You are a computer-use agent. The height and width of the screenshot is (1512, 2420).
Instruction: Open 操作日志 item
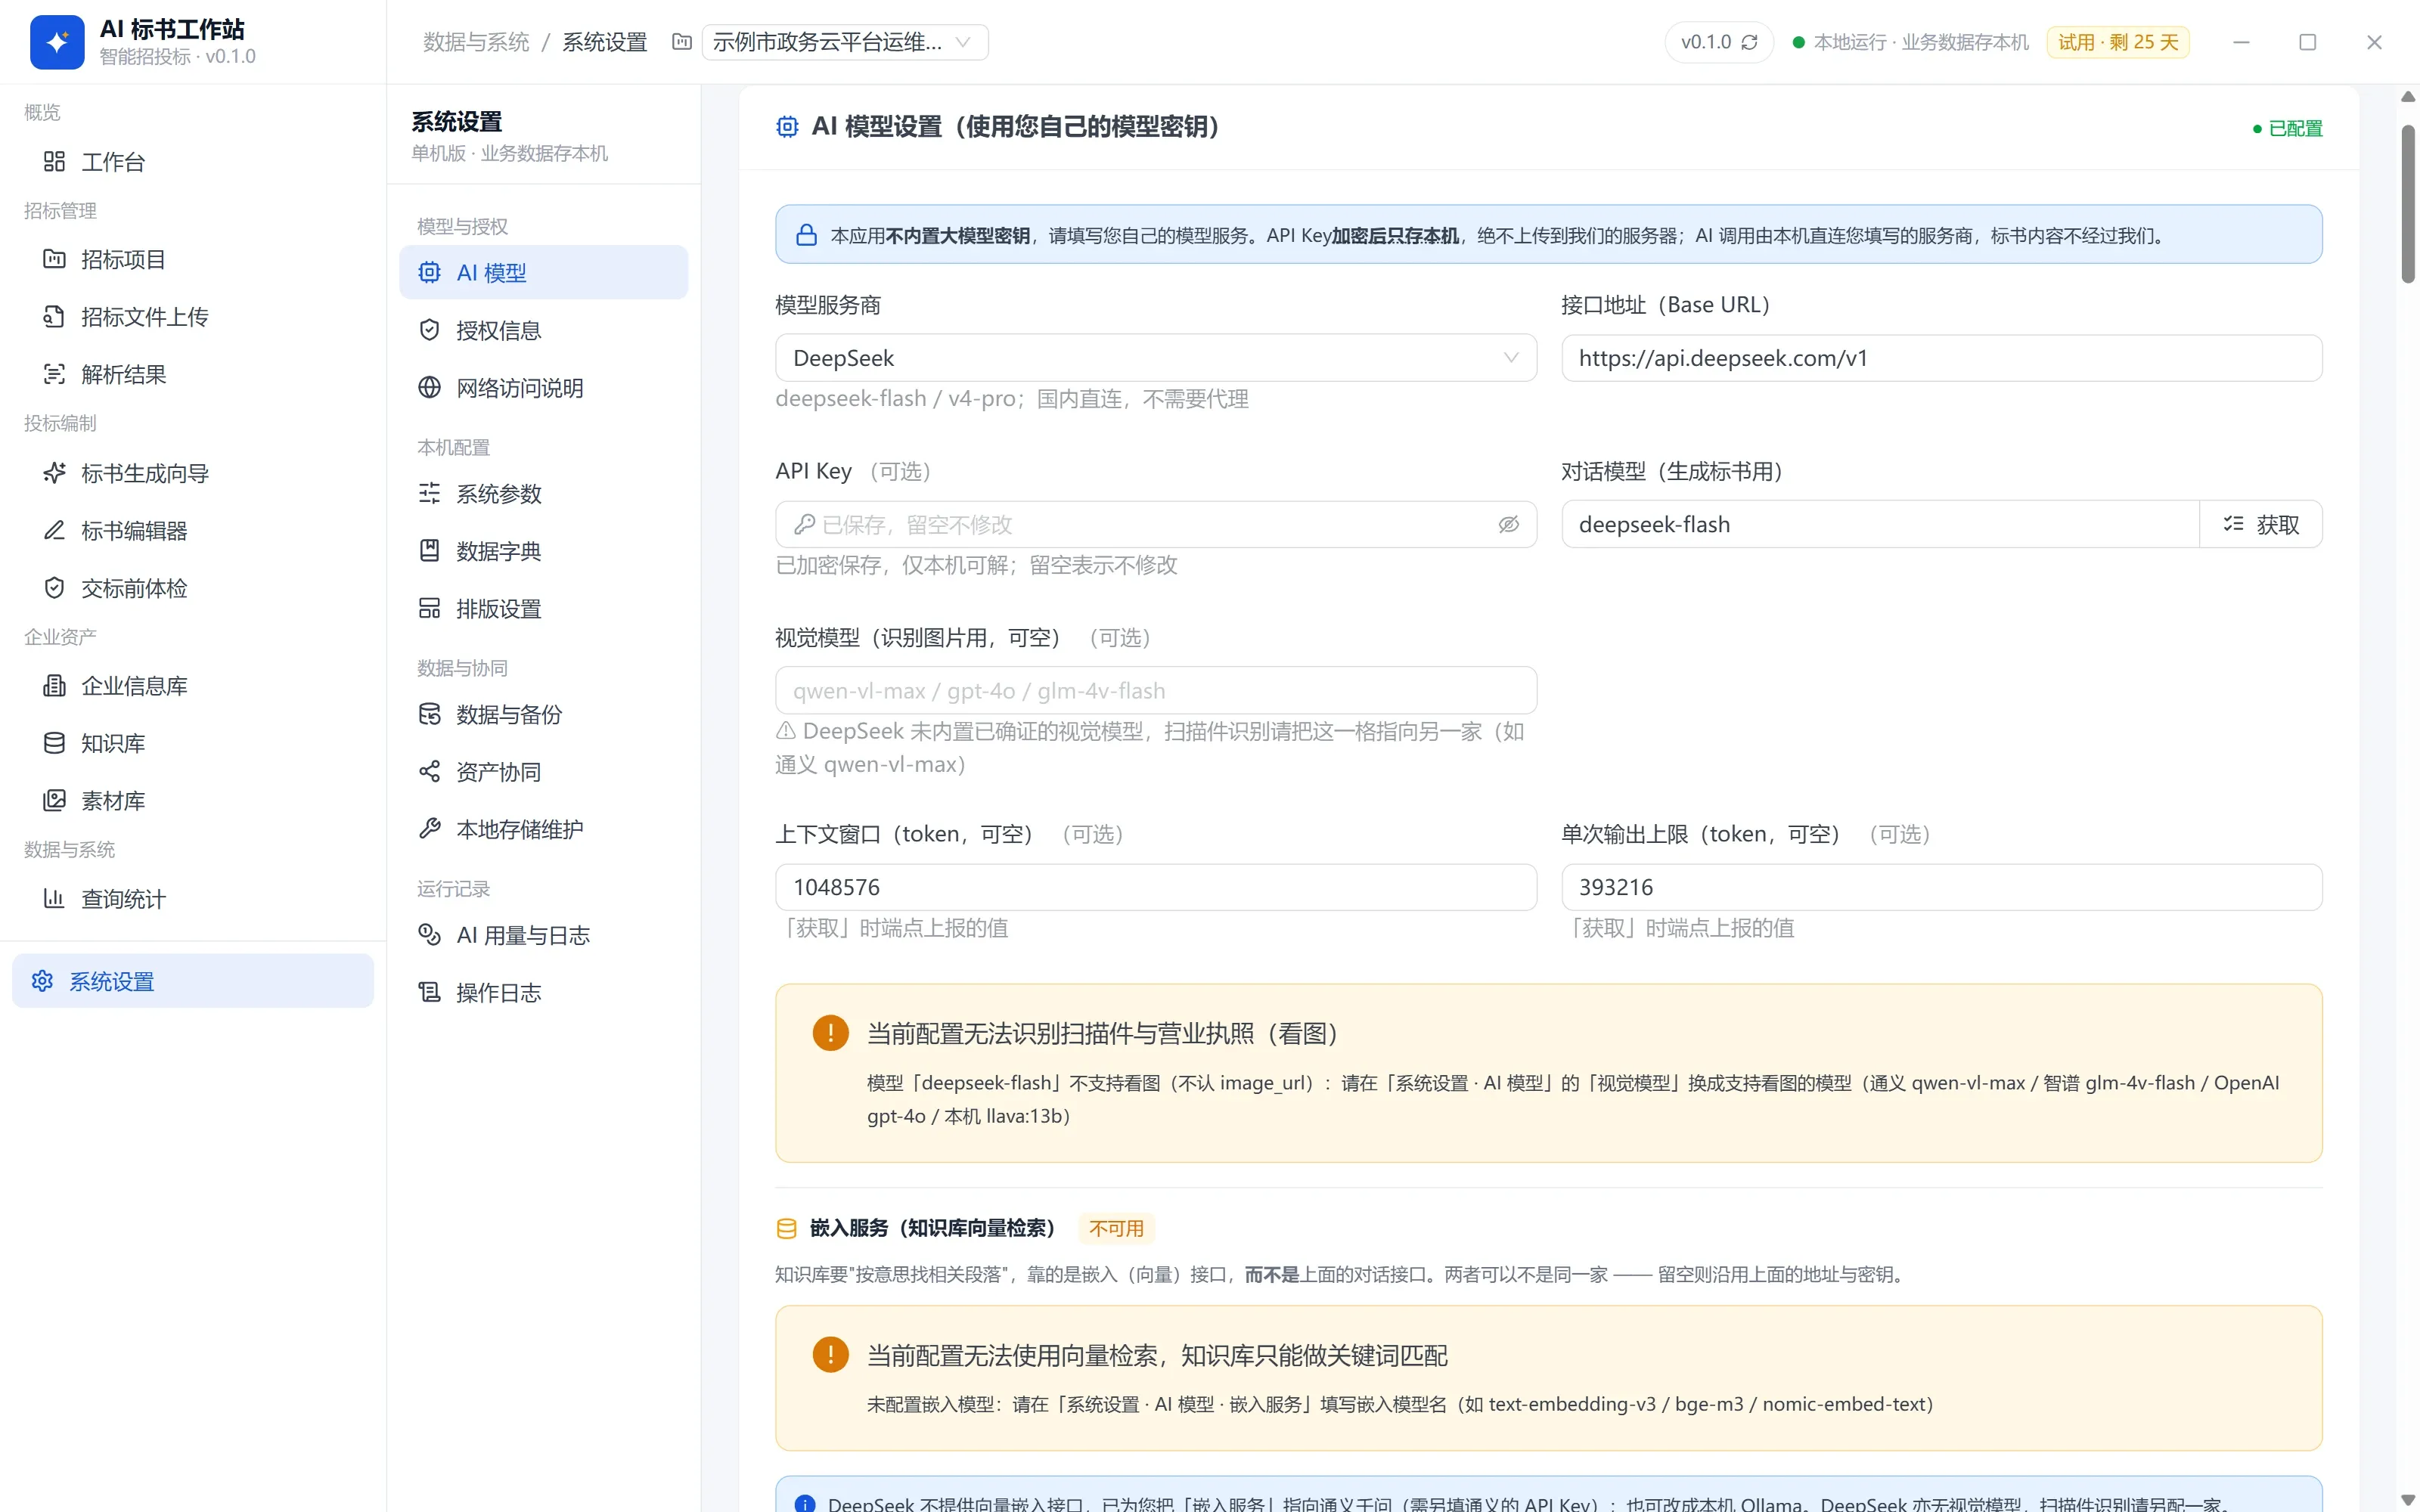pyautogui.click(x=543, y=992)
